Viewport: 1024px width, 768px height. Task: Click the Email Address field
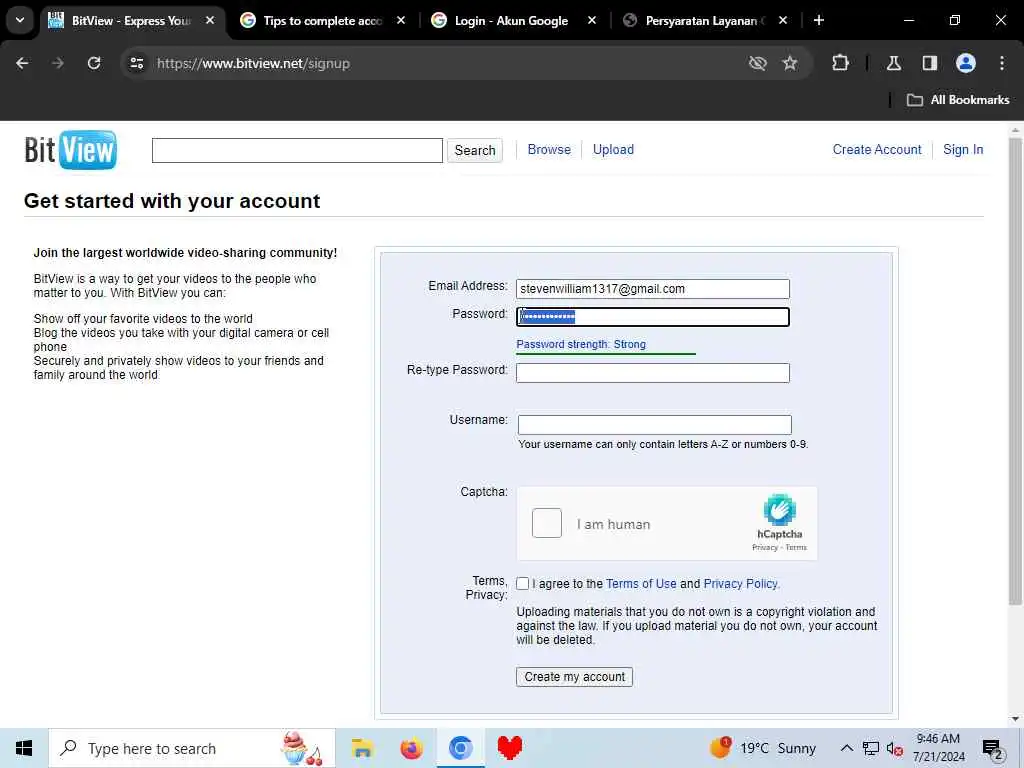click(x=652, y=289)
